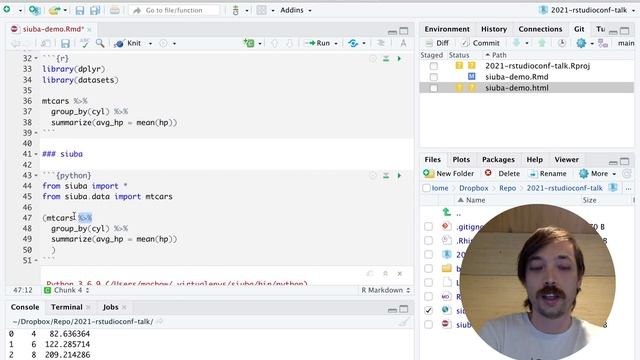Click the Rename button in Files pane
Viewport: 640px width, 360px height.
(548, 173)
